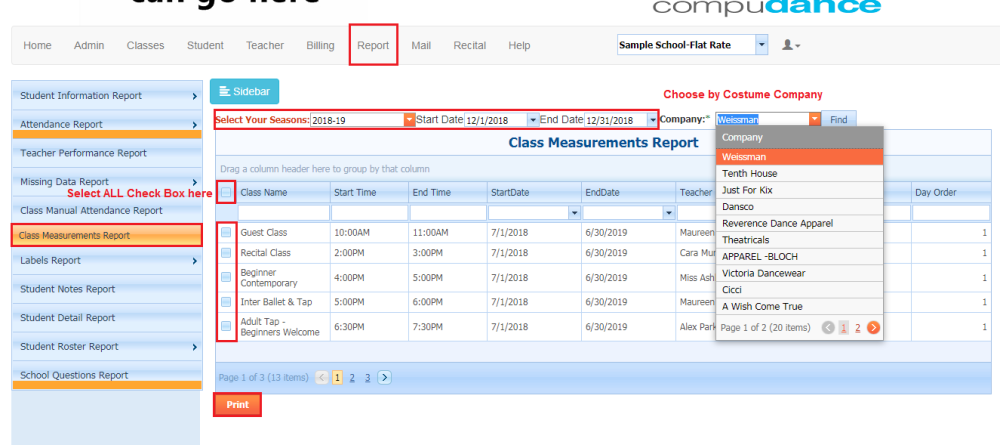Expand the Student Roster Report submenu
This screenshot has width=1000, height=445.
click(x=194, y=347)
